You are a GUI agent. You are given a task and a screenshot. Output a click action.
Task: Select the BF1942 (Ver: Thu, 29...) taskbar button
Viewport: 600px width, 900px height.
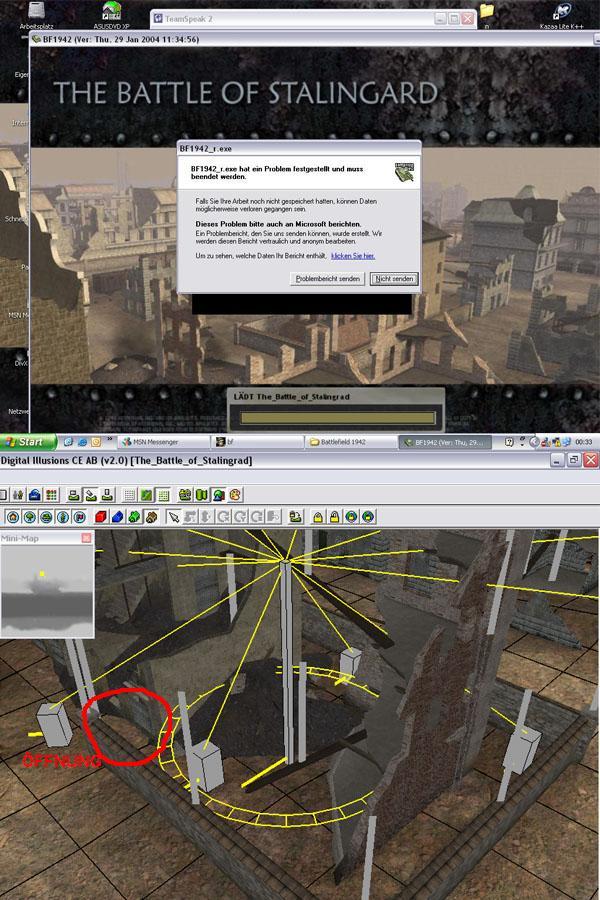(x=445, y=442)
